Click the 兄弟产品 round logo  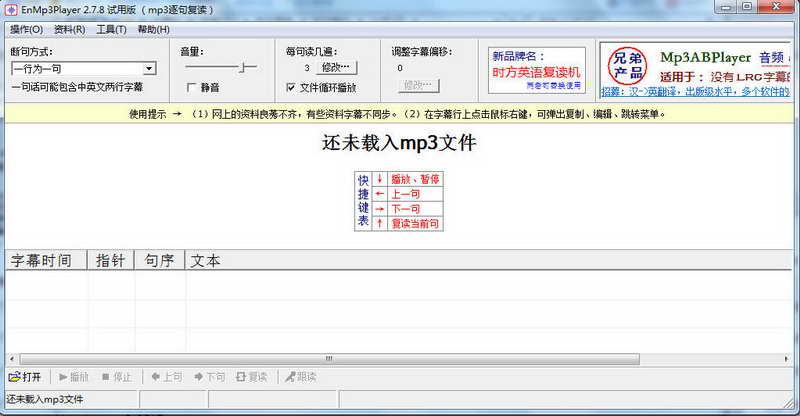click(628, 66)
